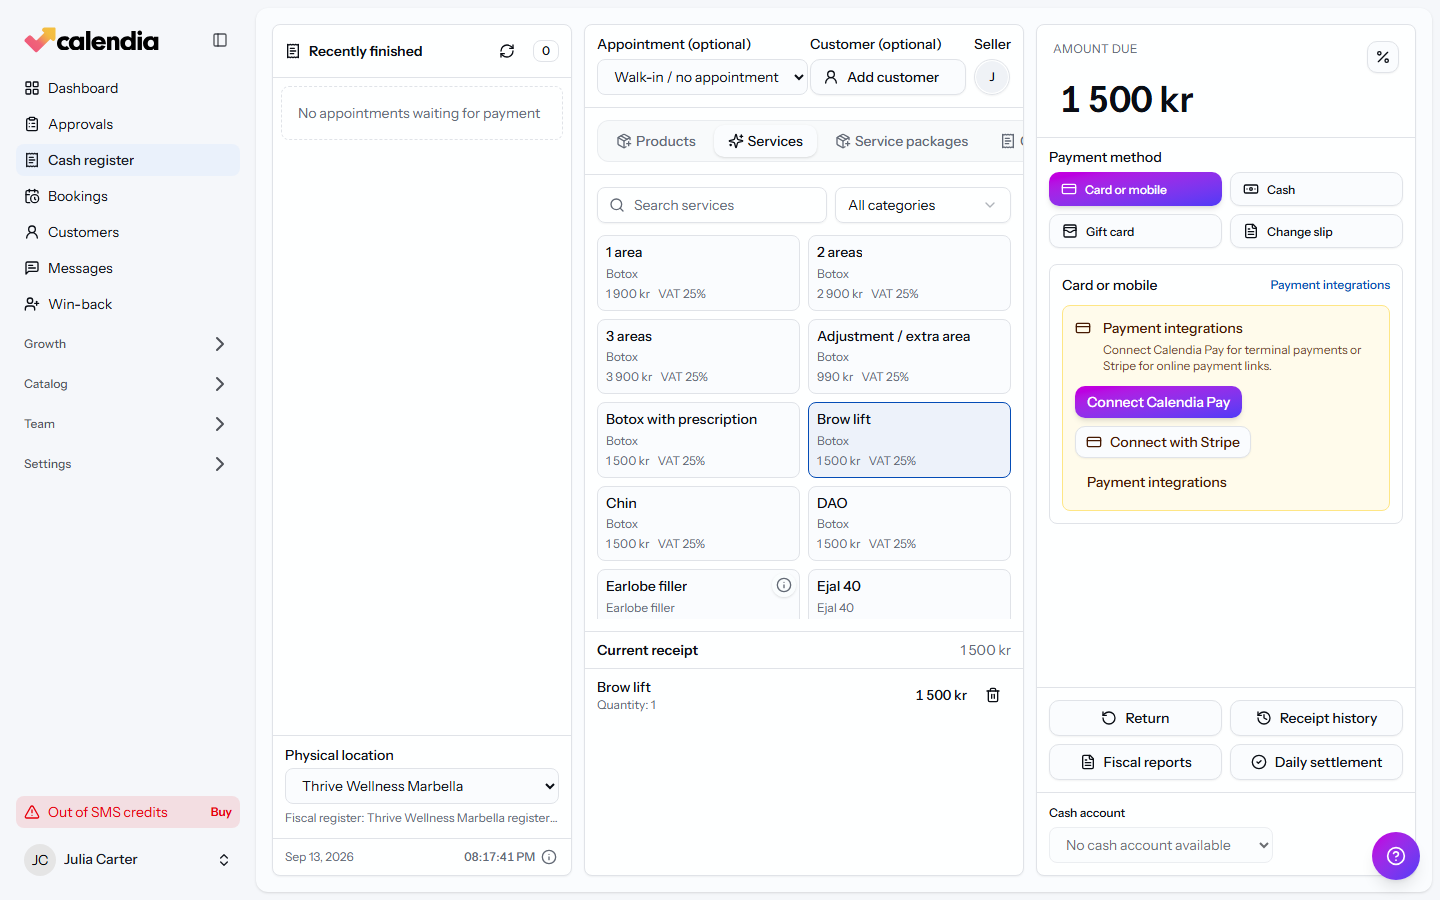Show info for Earlobe filler
The height and width of the screenshot is (900, 1440).
pyautogui.click(x=784, y=586)
